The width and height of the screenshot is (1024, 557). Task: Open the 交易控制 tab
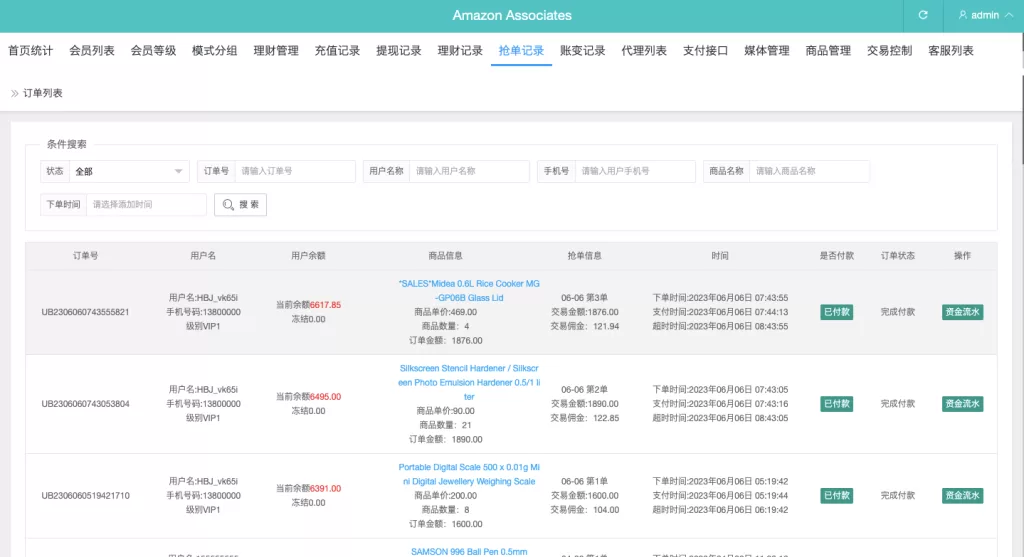(x=889, y=50)
